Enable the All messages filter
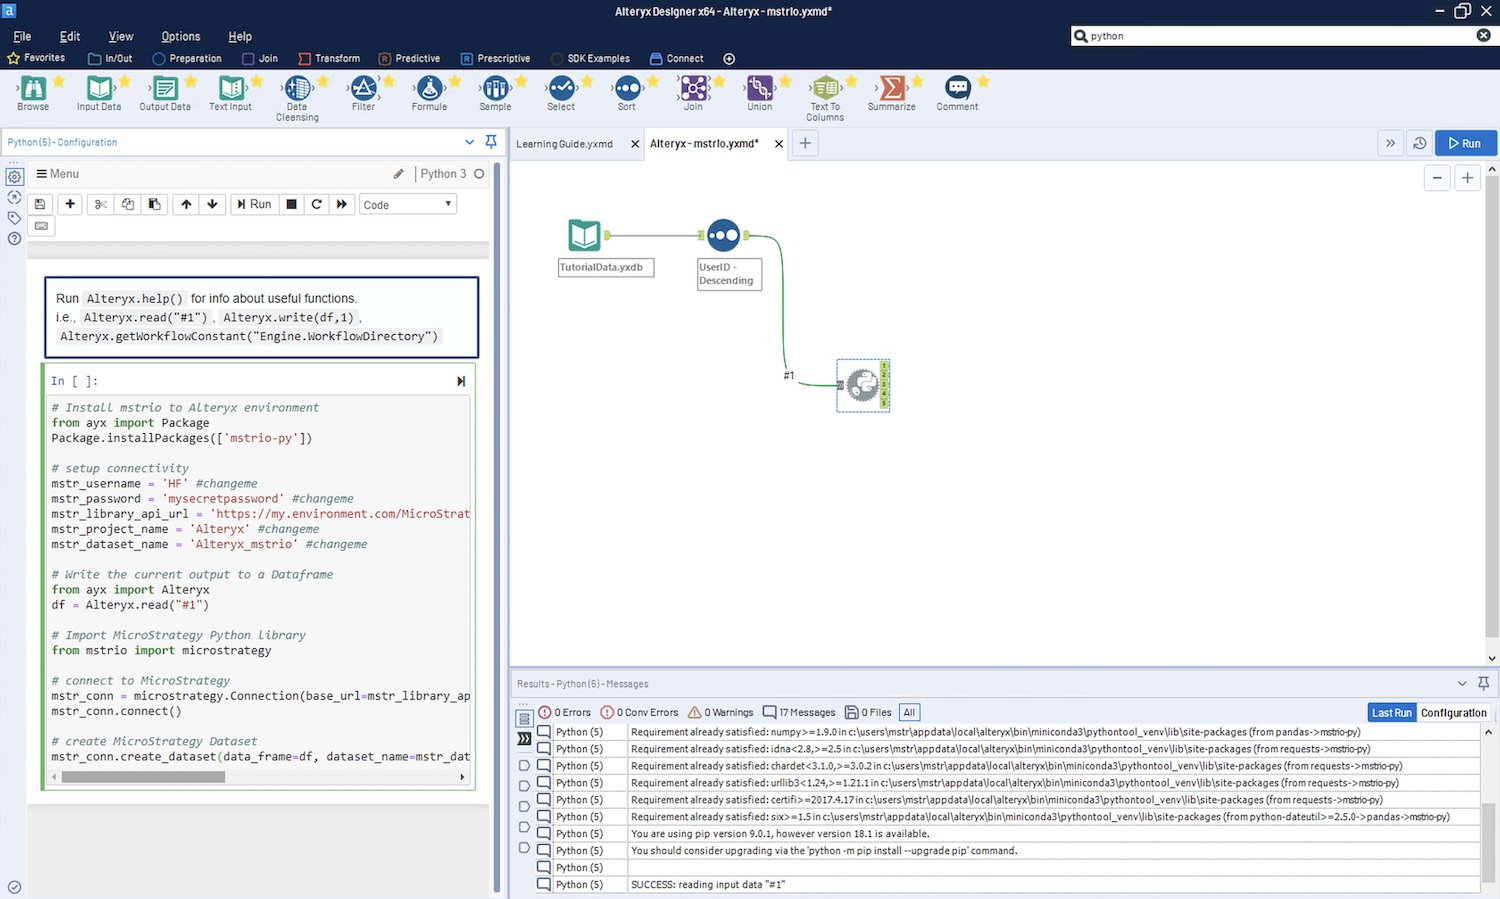 (908, 712)
